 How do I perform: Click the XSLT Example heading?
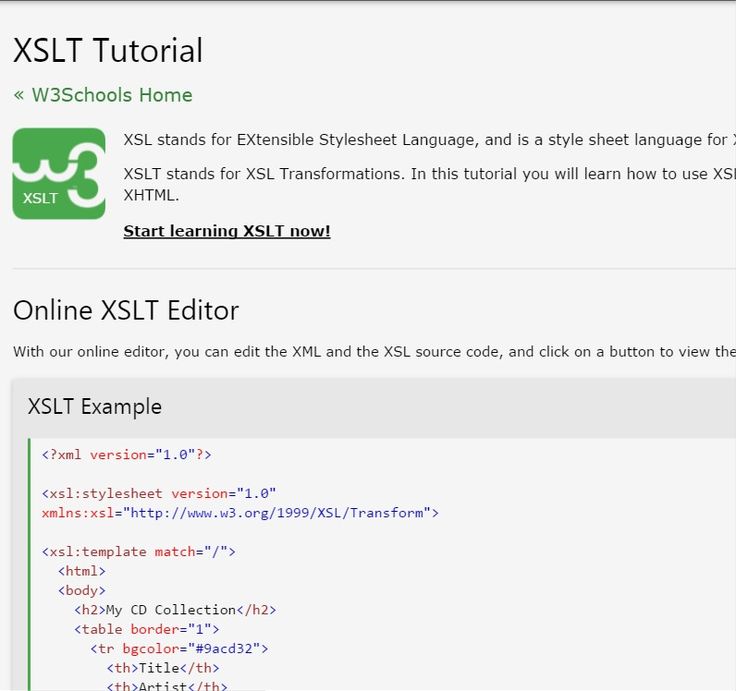point(95,406)
